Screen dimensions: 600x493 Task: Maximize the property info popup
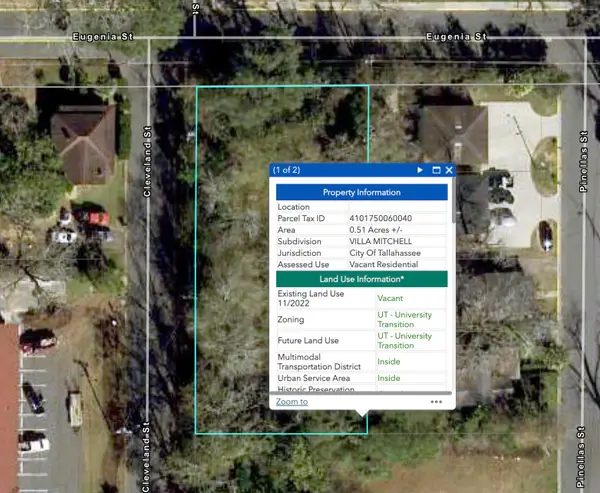point(436,170)
